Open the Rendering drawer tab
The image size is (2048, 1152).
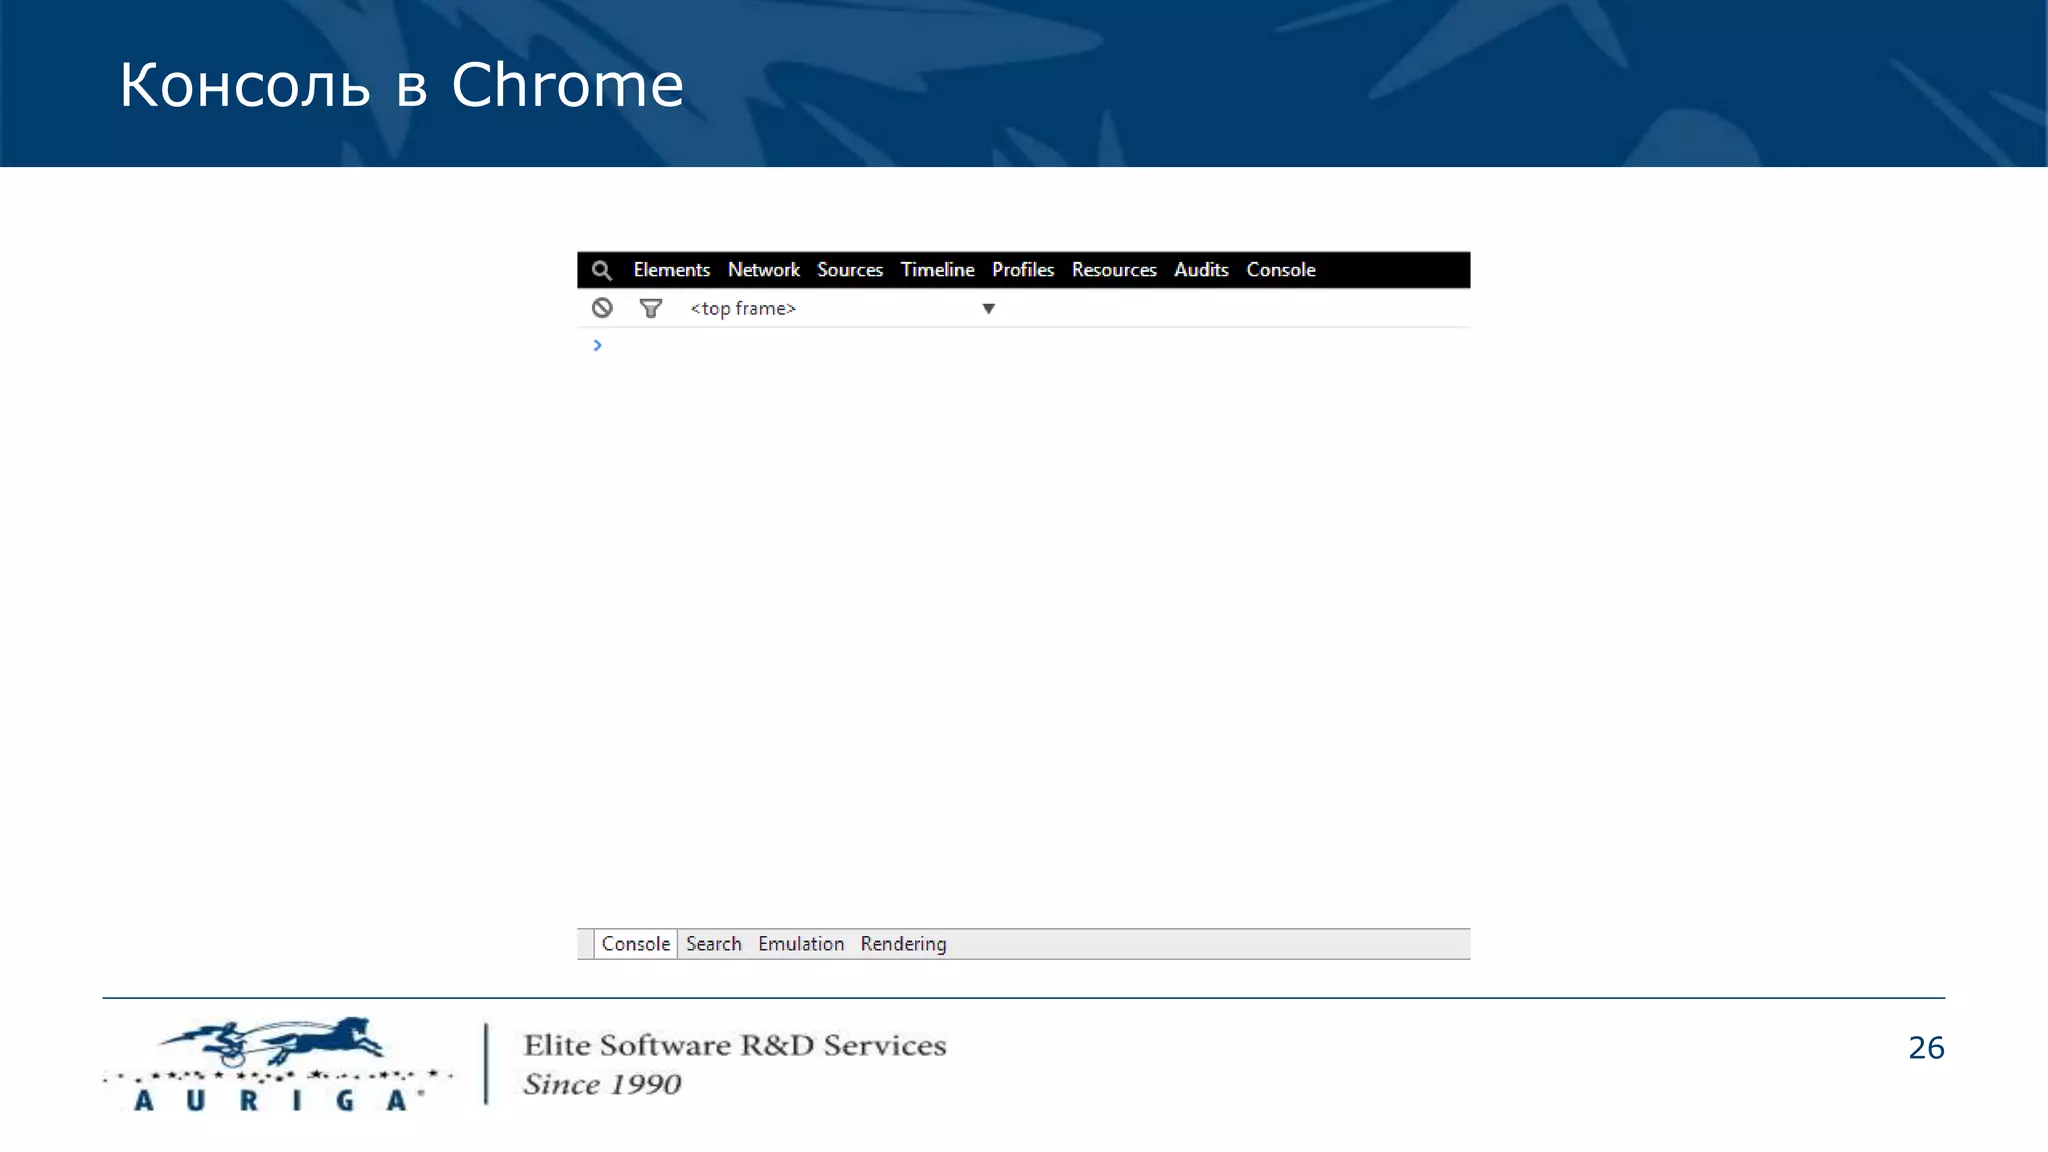(x=903, y=944)
